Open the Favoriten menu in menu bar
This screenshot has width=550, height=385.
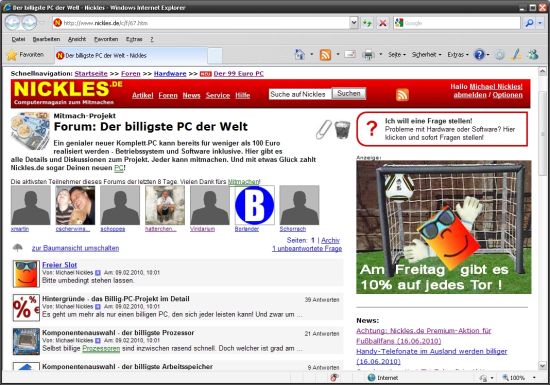pos(106,39)
